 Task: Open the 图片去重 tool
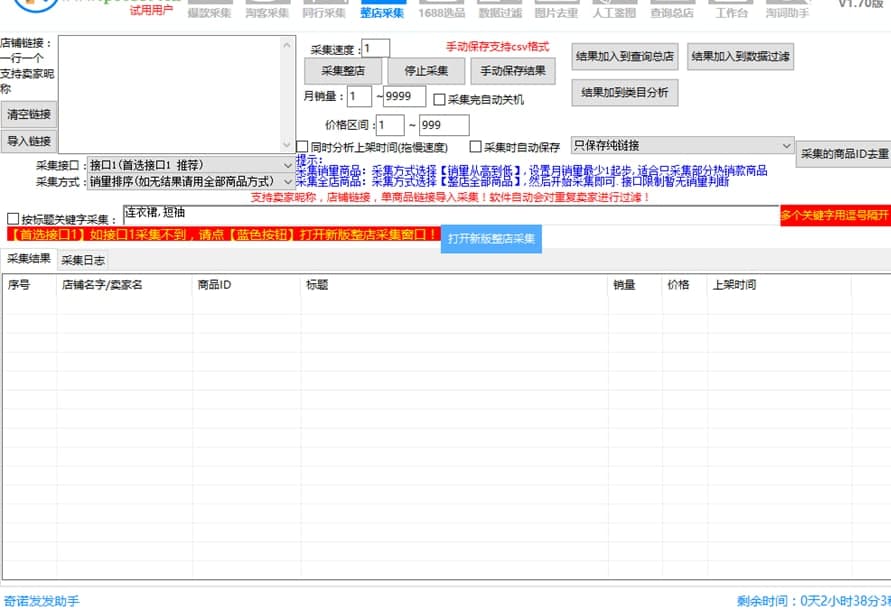pos(556,10)
